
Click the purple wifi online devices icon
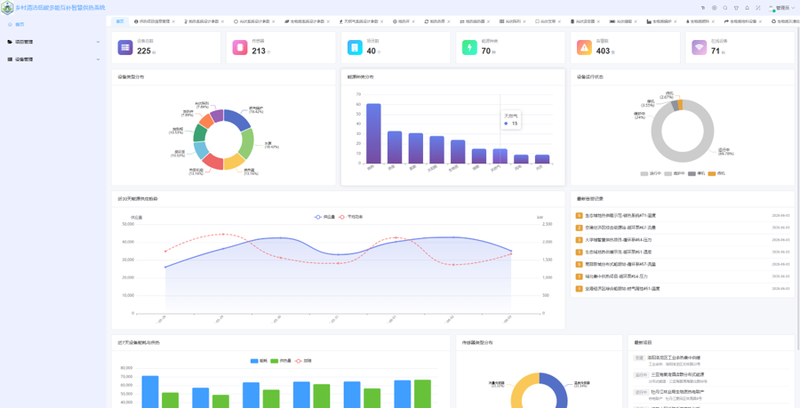point(699,47)
